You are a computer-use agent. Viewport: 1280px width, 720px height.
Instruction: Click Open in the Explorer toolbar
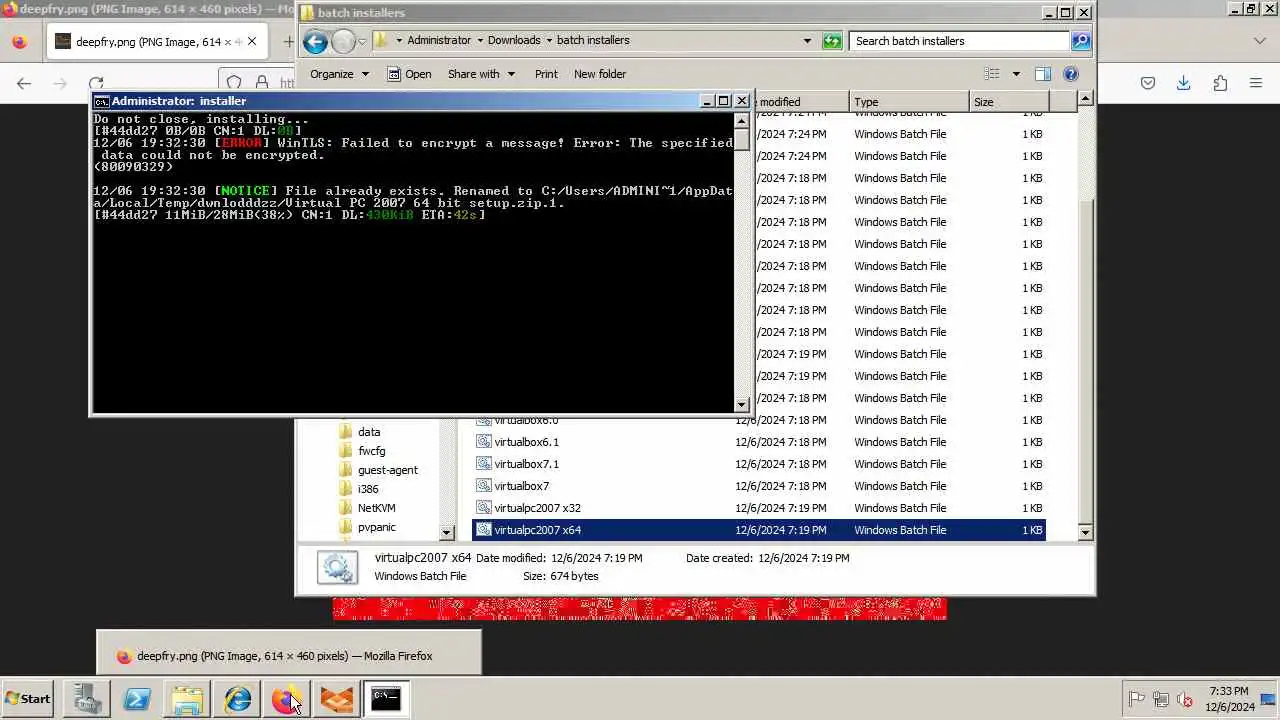click(x=409, y=74)
